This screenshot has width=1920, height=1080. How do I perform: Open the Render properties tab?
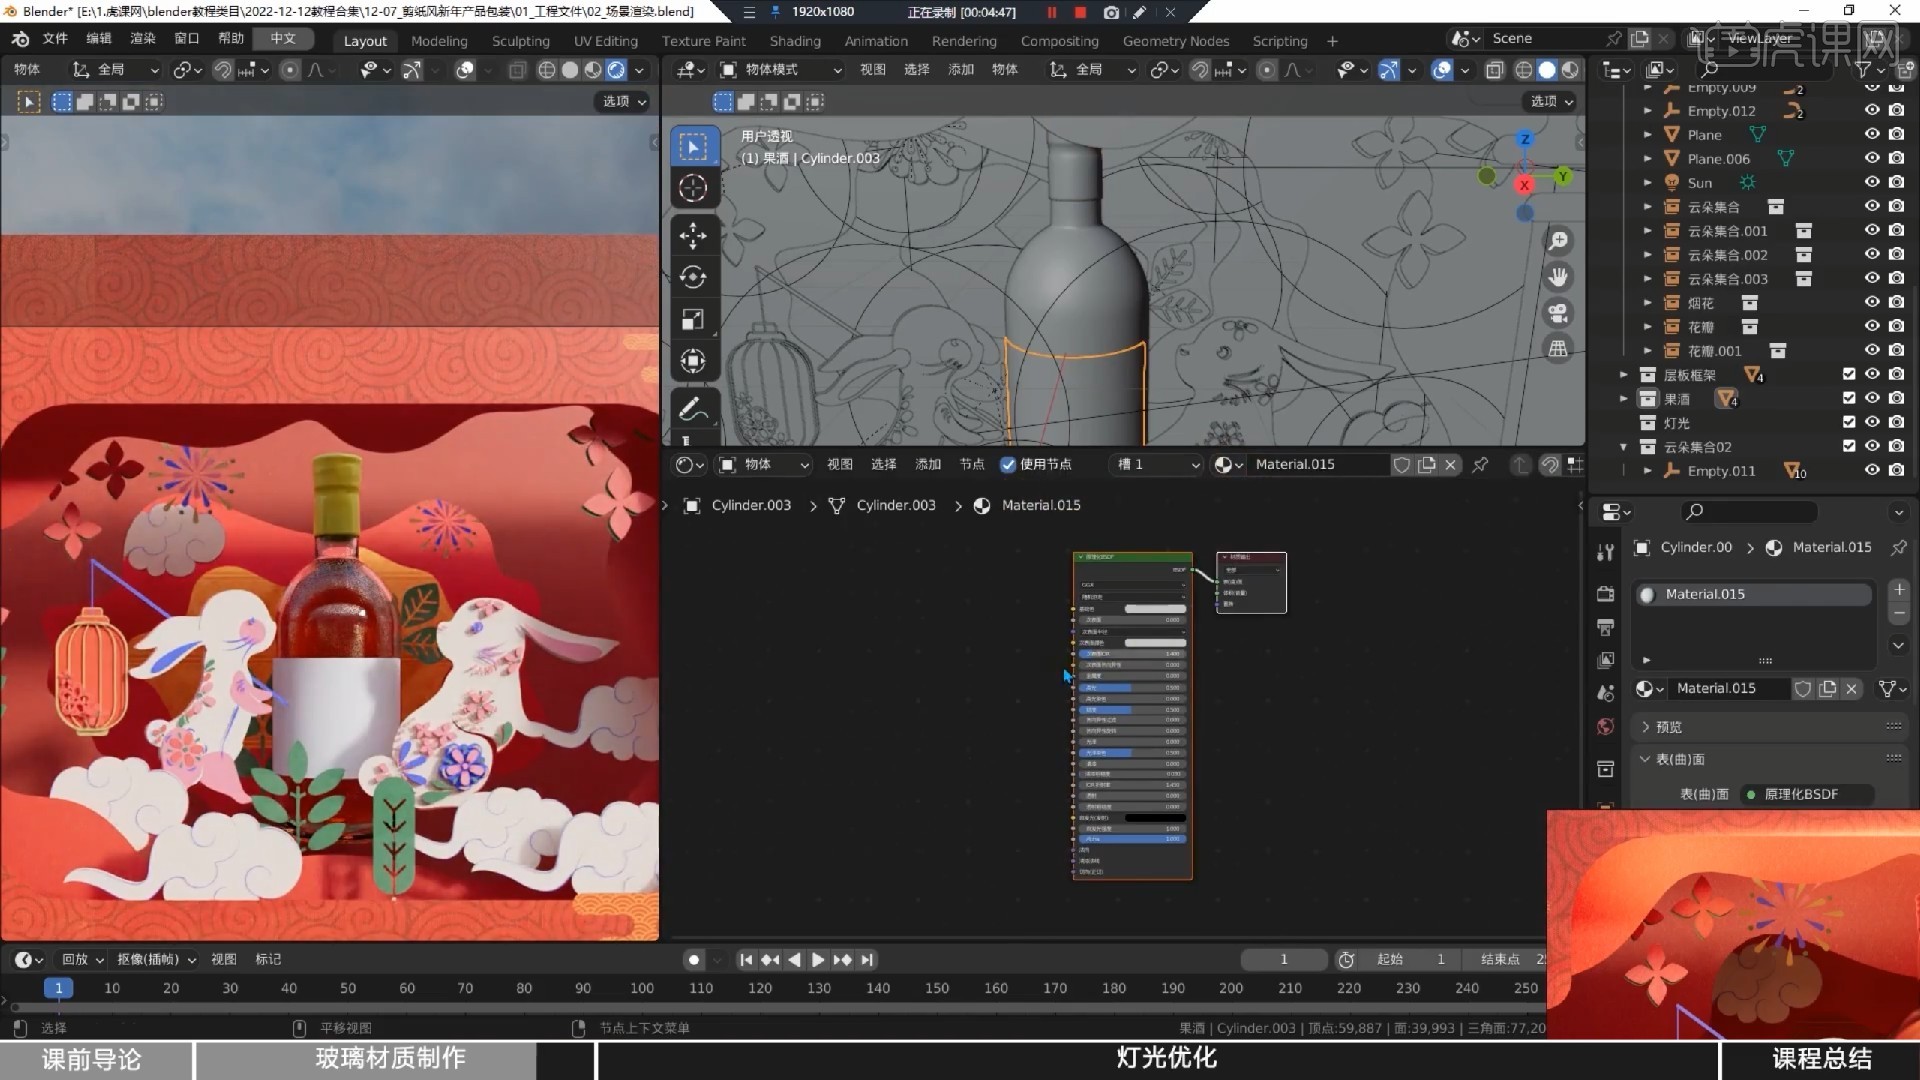tap(1606, 594)
